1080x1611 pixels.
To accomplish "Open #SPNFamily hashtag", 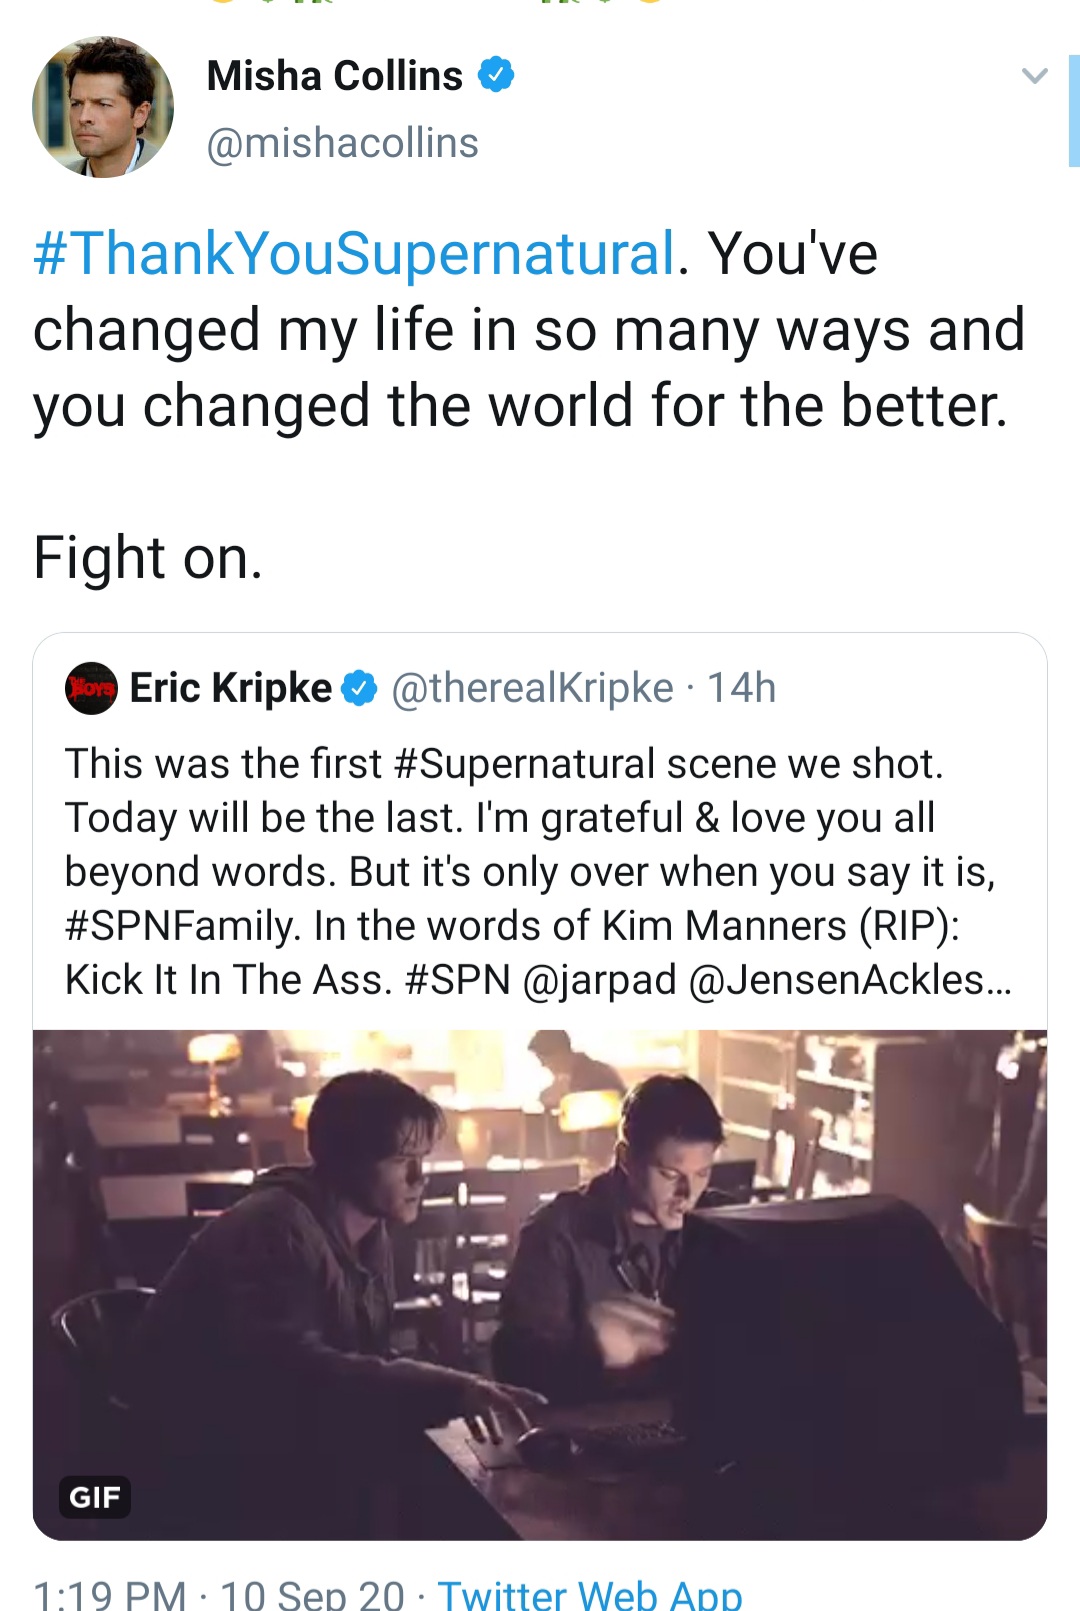I will [182, 926].
